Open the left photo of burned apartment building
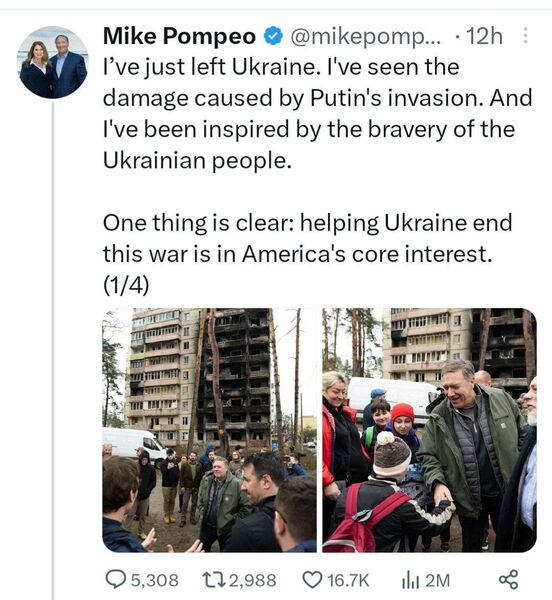 coord(209,430)
